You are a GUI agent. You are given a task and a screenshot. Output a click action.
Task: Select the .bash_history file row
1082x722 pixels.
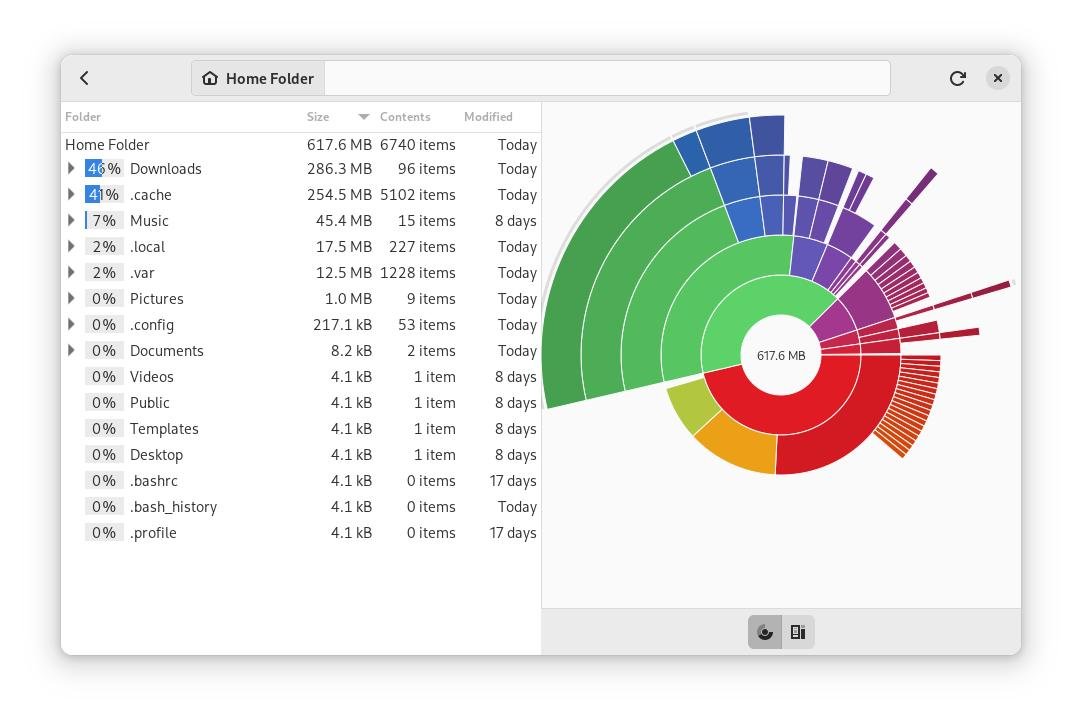[173, 507]
